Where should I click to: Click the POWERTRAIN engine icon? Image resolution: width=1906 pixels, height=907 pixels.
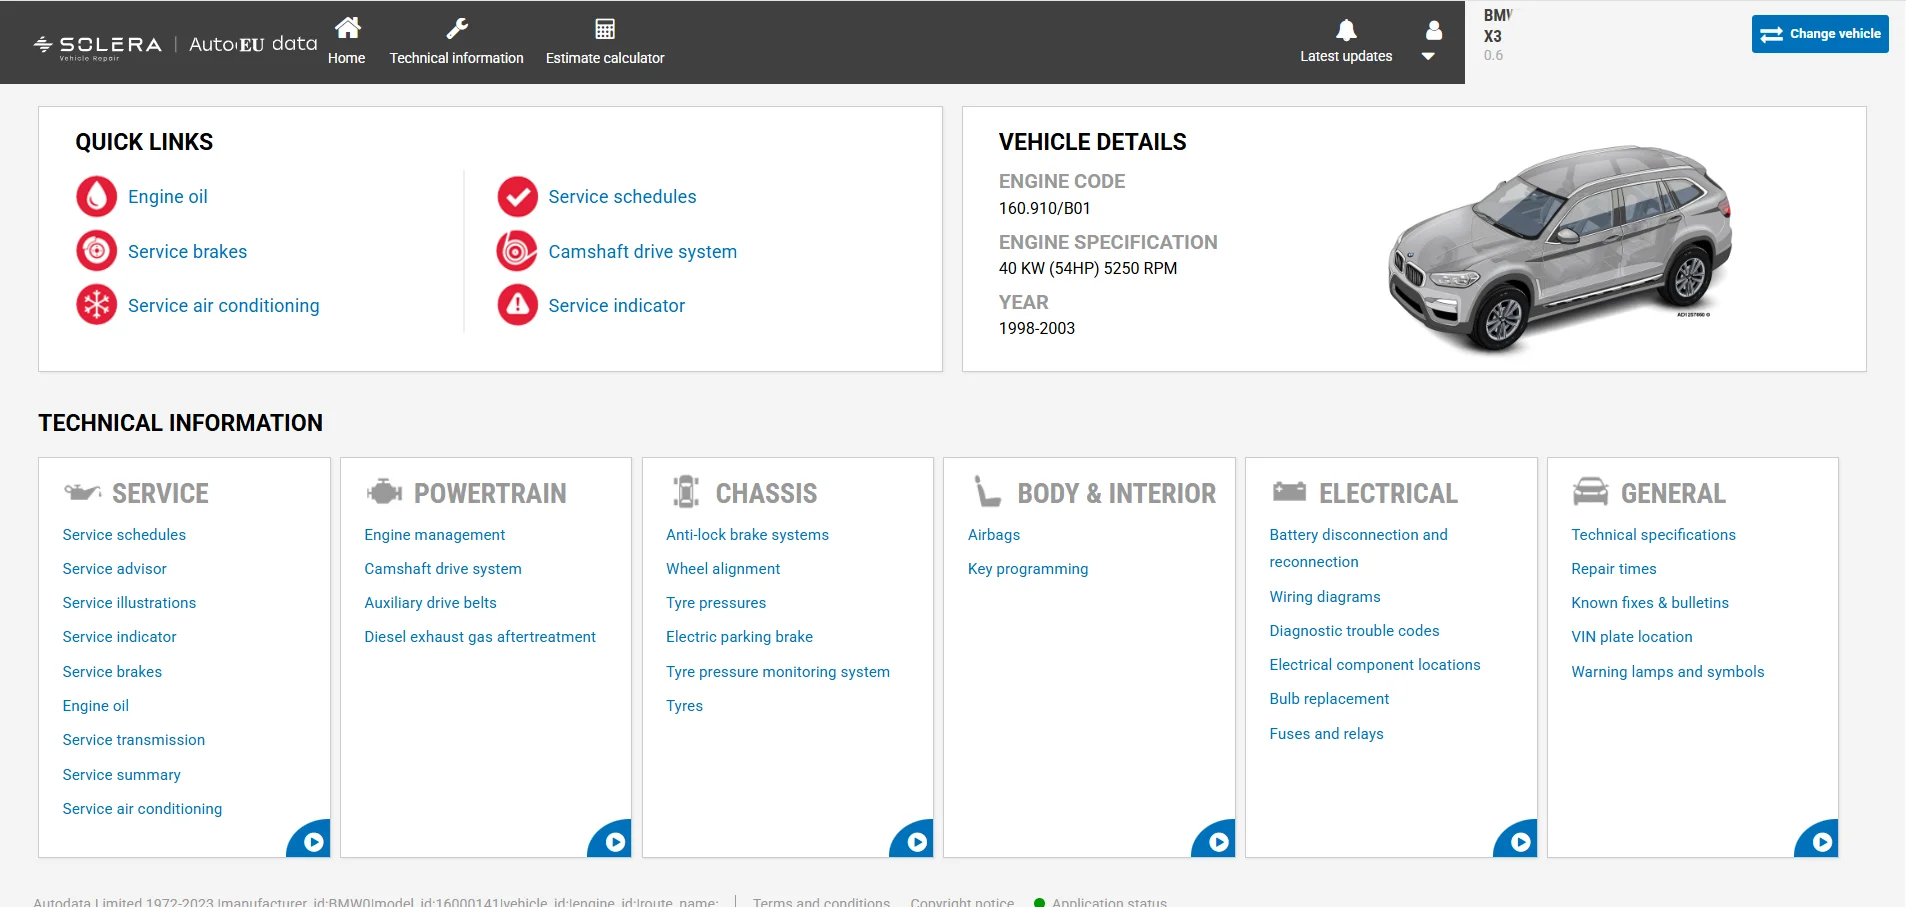point(384,492)
